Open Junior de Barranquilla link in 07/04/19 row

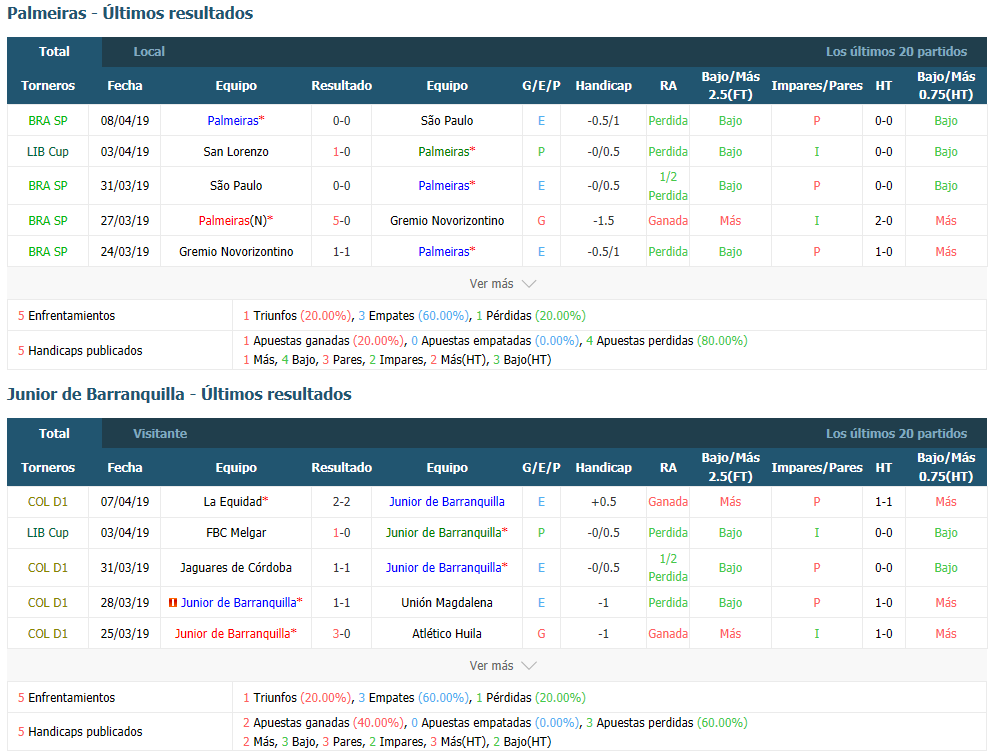coord(446,502)
